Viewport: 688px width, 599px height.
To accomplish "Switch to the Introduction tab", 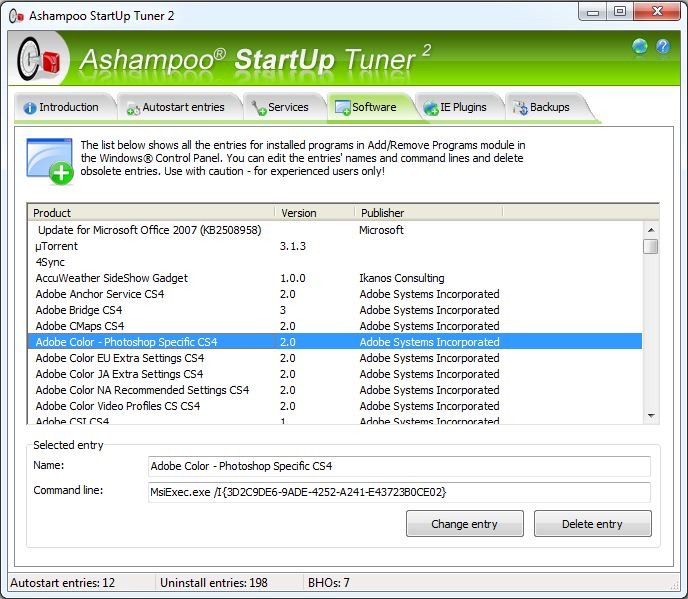I will [64, 107].
